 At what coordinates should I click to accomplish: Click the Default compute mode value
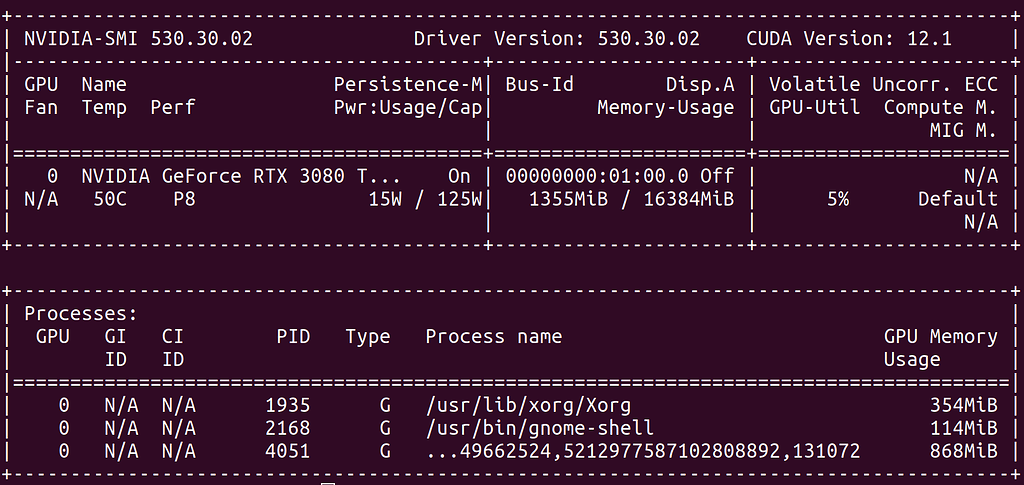pos(957,199)
